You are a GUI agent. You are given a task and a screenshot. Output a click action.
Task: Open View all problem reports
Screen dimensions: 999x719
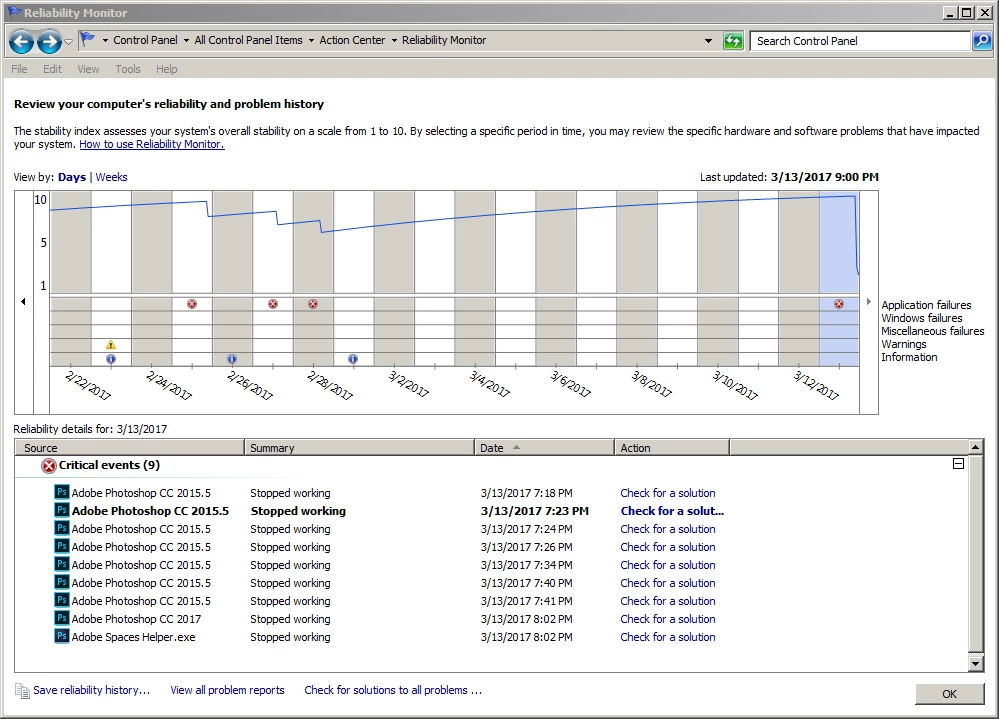click(227, 690)
